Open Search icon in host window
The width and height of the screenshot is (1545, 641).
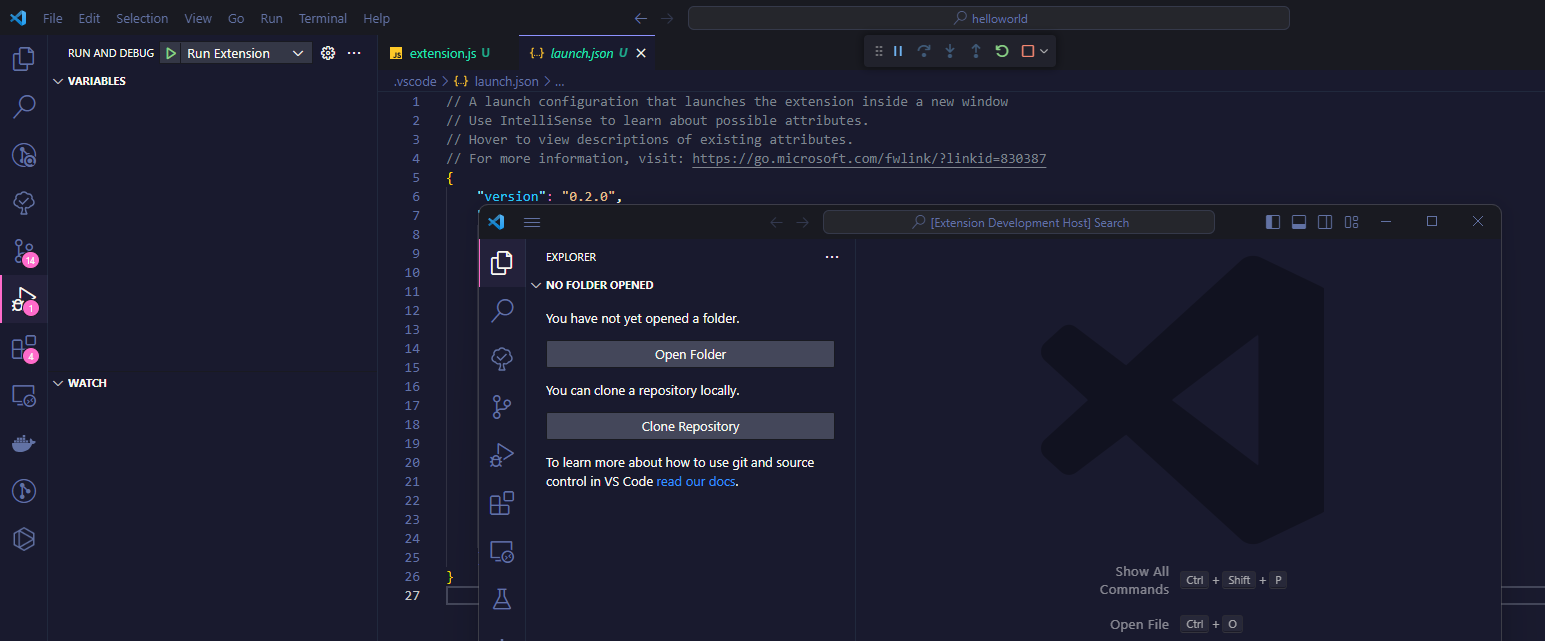[502, 311]
